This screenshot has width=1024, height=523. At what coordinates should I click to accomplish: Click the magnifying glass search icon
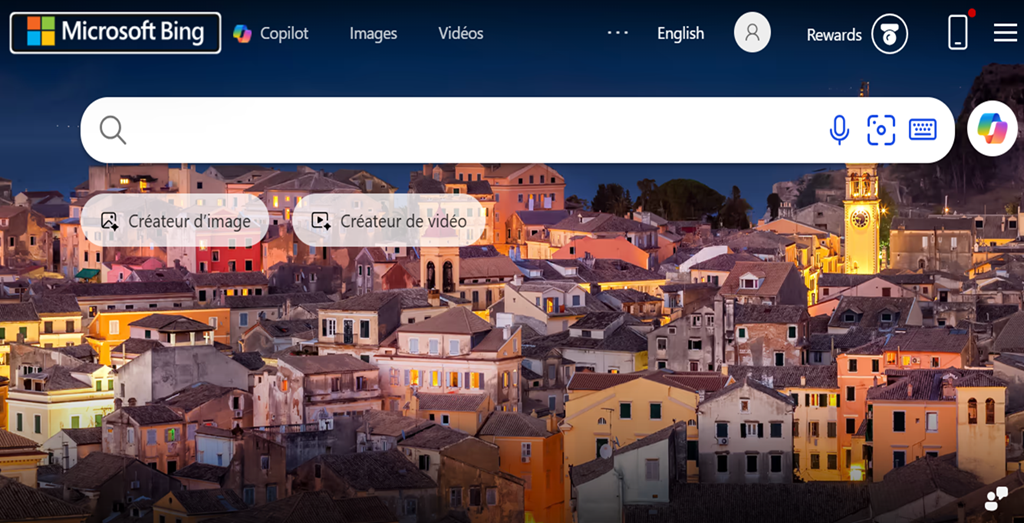click(113, 130)
